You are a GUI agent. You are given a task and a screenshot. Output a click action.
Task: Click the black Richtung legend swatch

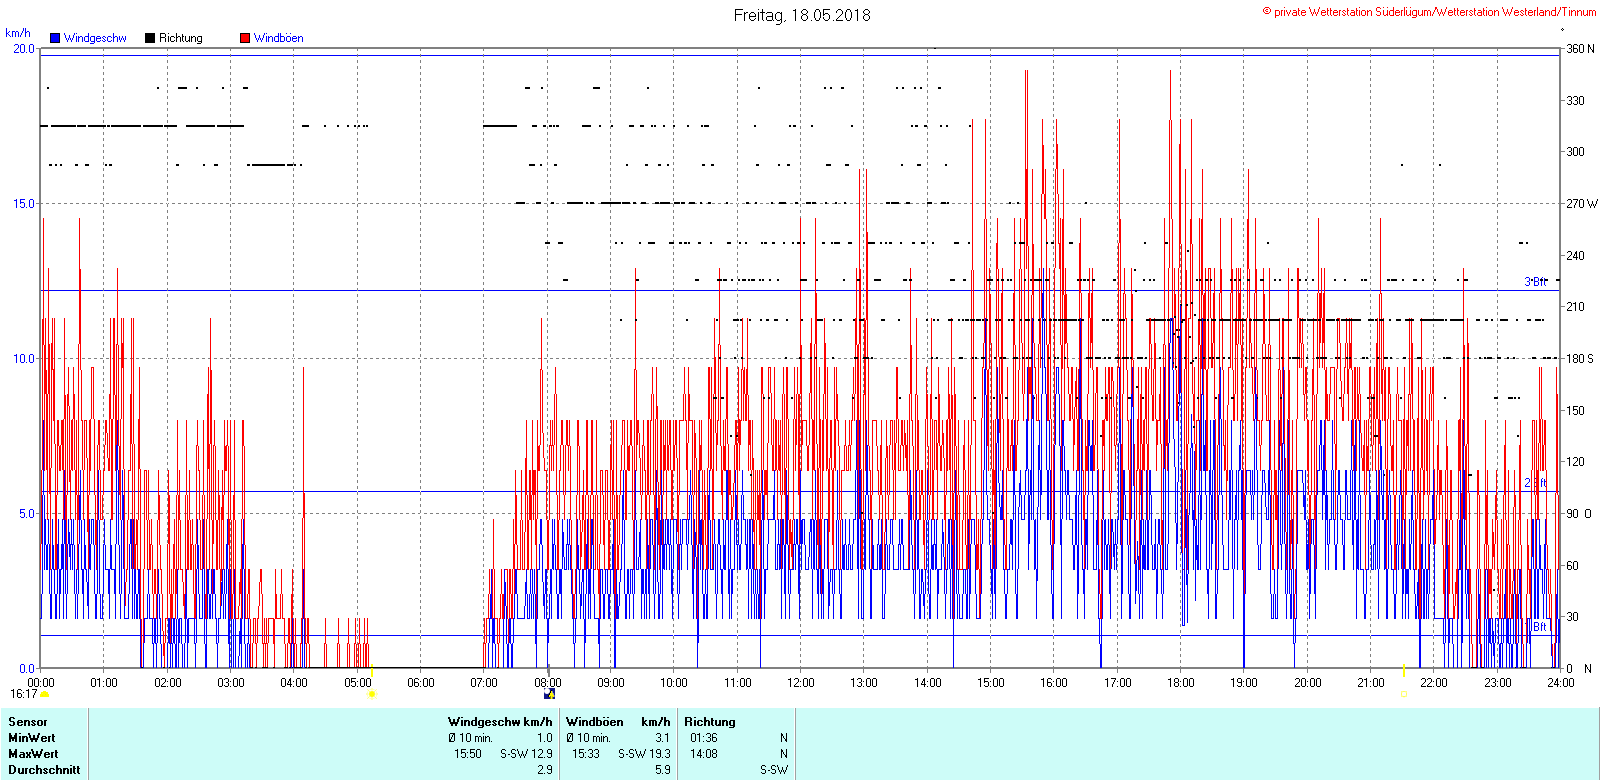tap(150, 38)
